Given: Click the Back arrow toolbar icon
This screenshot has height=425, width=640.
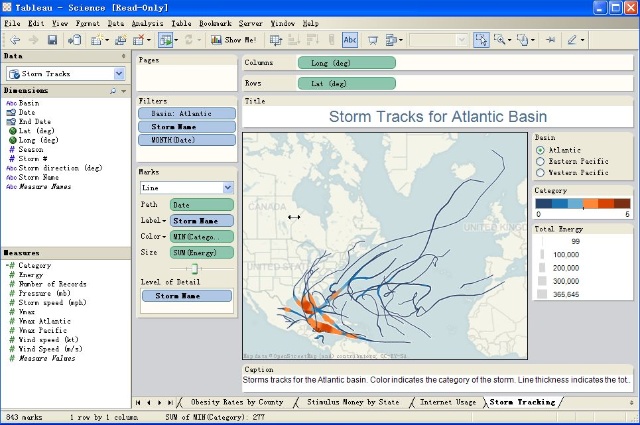Looking at the screenshot, I should pyautogui.click(x=15, y=40).
